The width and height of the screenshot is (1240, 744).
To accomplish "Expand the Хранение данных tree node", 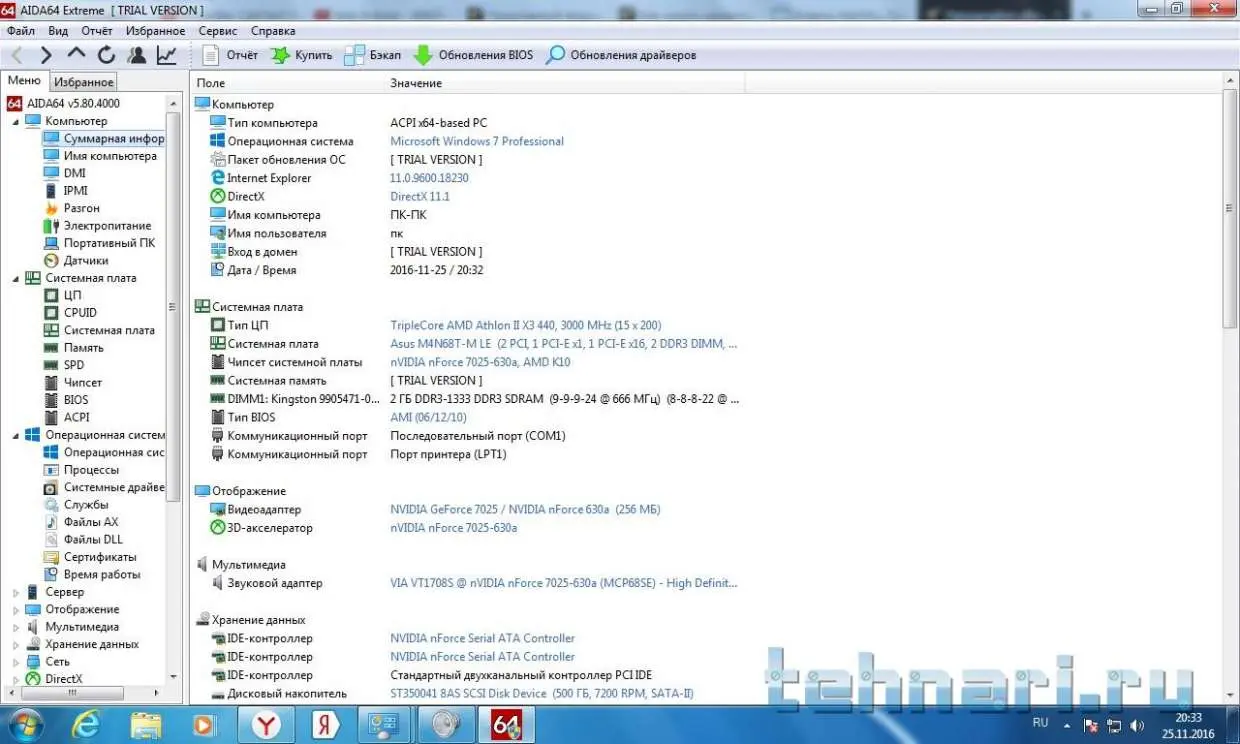I will (15, 644).
